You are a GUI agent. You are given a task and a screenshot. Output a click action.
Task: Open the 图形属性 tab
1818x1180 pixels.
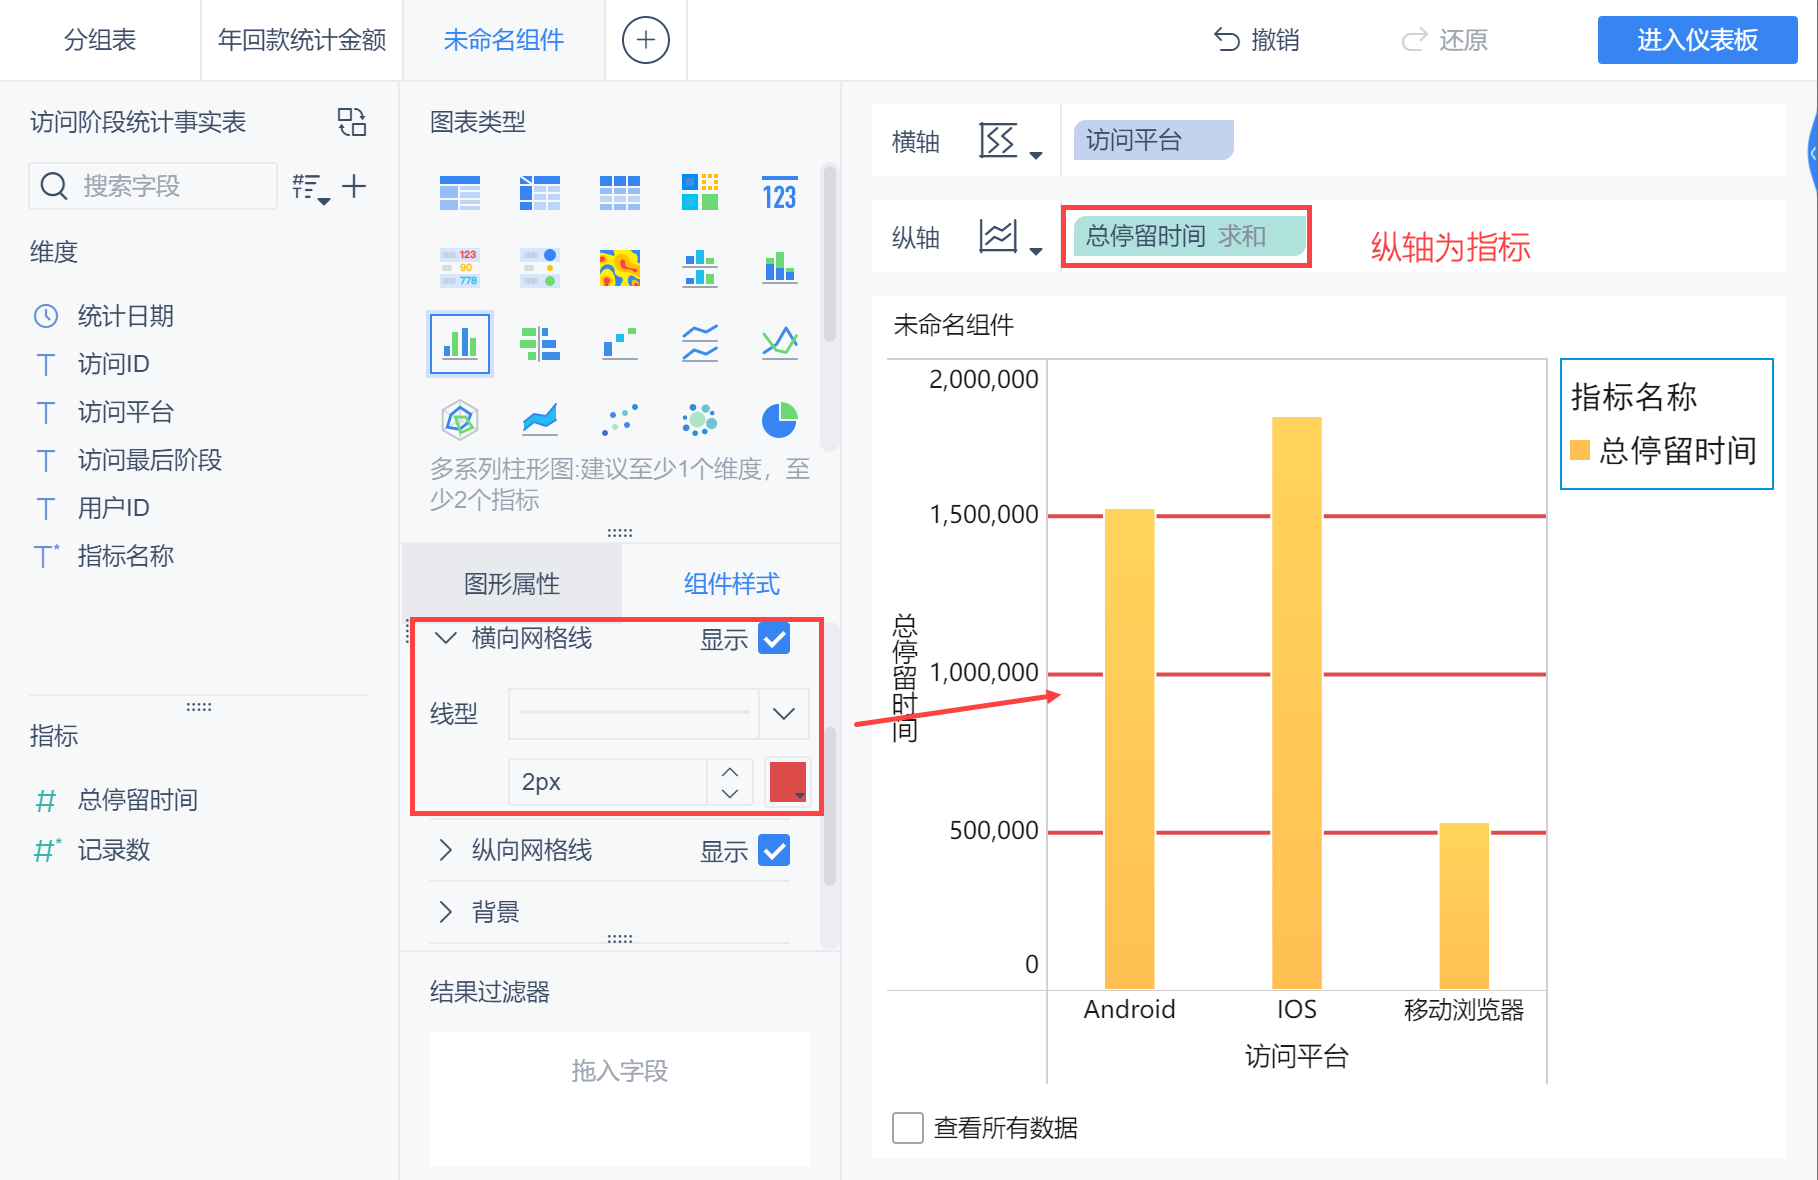pos(512,584)
